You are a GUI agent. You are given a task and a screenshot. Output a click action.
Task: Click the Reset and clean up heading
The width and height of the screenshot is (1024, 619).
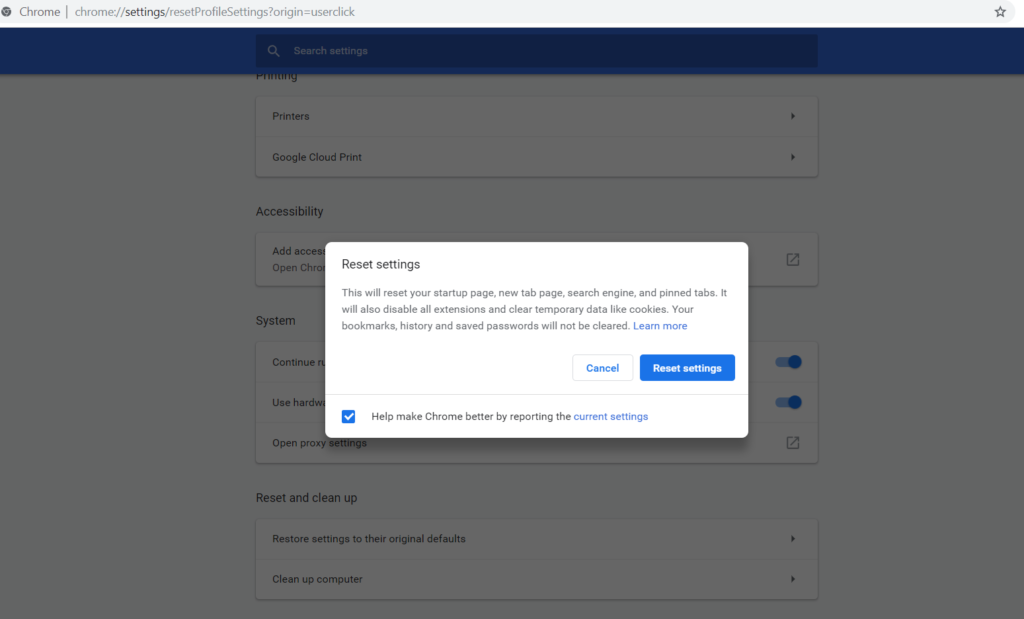point(306,498)
